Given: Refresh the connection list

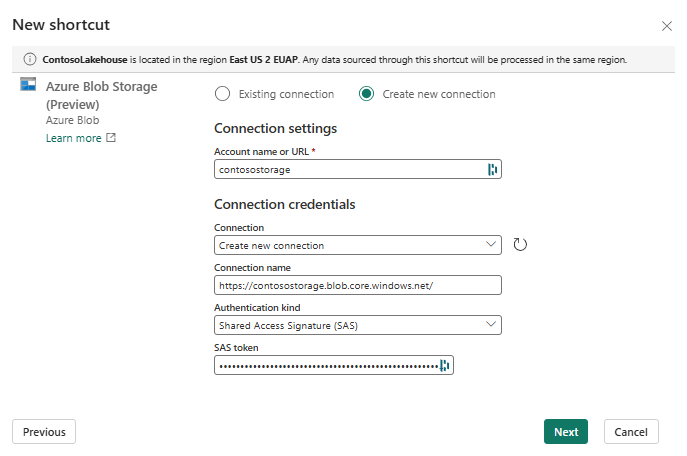Looking at the screenshot, I should [520, 244].
